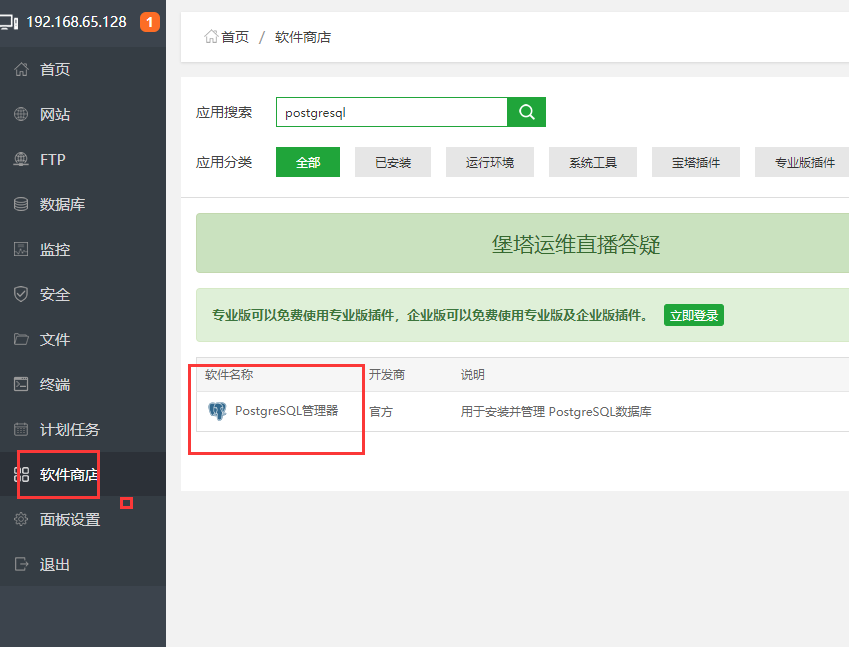Click the 立即登录 button
Image resolution: width=849 pixels, height=647 pixels.
pyautogui.click(x=694, y=315)
